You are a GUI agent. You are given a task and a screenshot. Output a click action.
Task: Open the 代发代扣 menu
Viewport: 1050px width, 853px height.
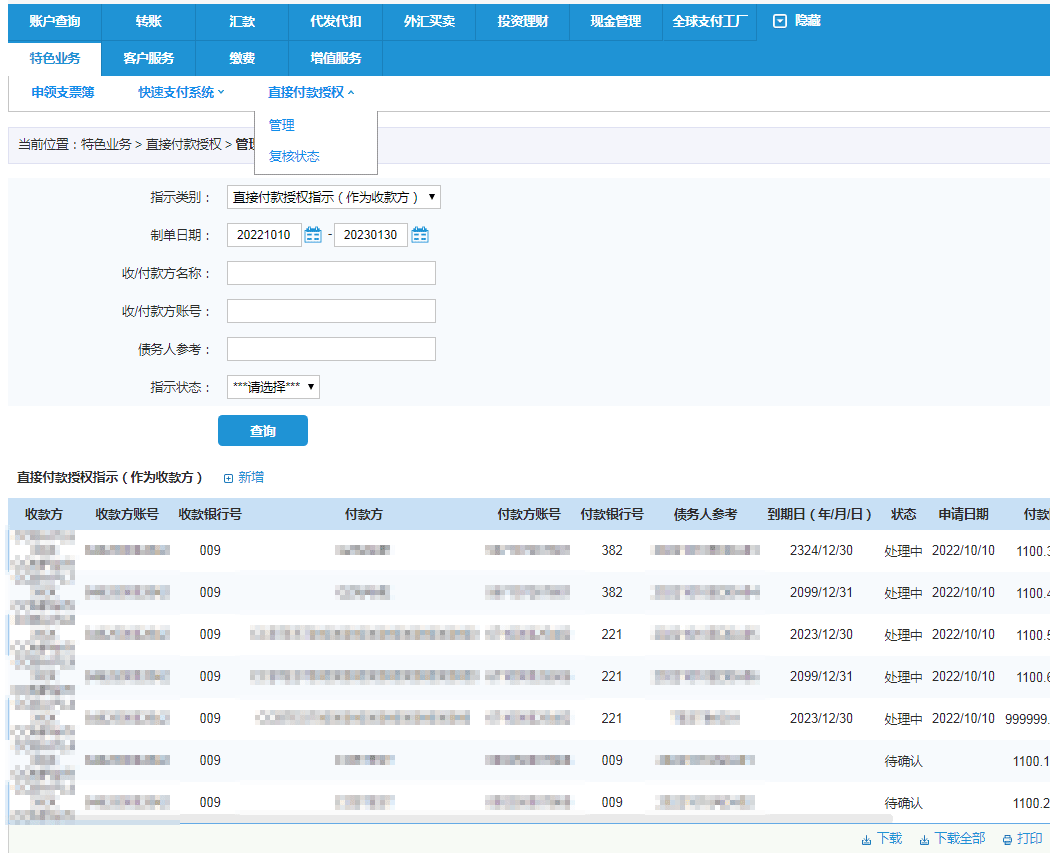335,21
